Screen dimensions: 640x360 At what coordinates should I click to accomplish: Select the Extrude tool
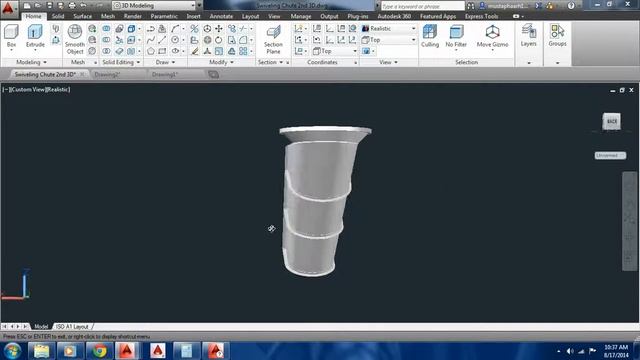[35, 36]
